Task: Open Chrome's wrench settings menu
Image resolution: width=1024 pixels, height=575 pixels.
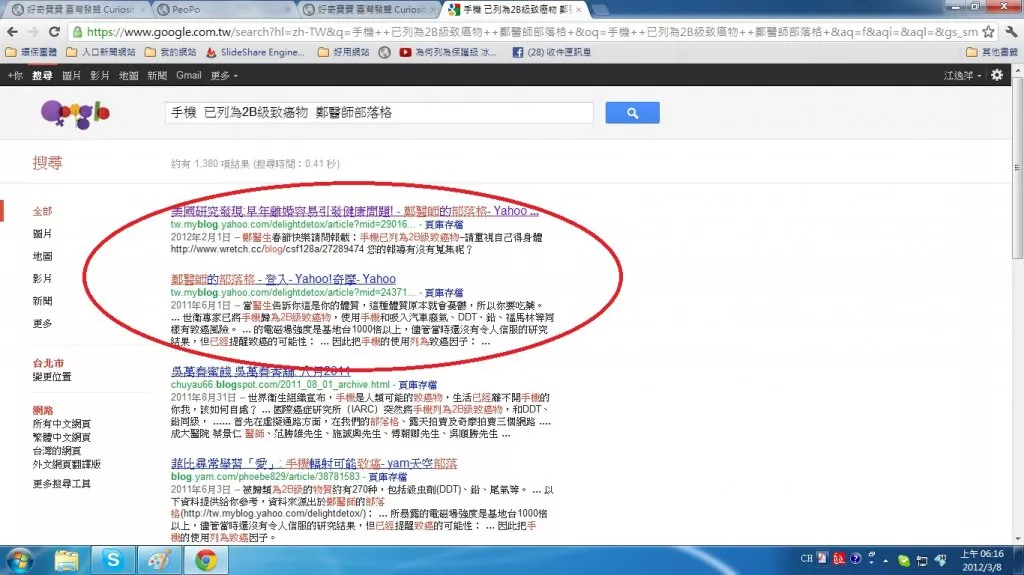Action: coord(1011,31)
